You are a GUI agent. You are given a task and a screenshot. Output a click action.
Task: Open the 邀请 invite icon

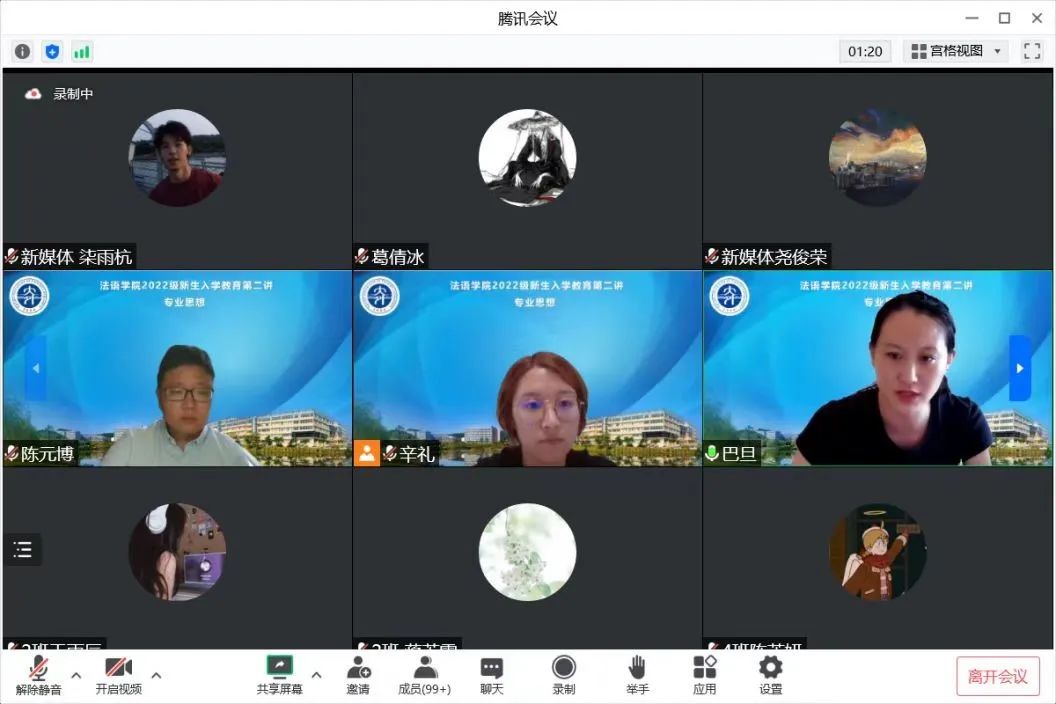click(358, 675)
